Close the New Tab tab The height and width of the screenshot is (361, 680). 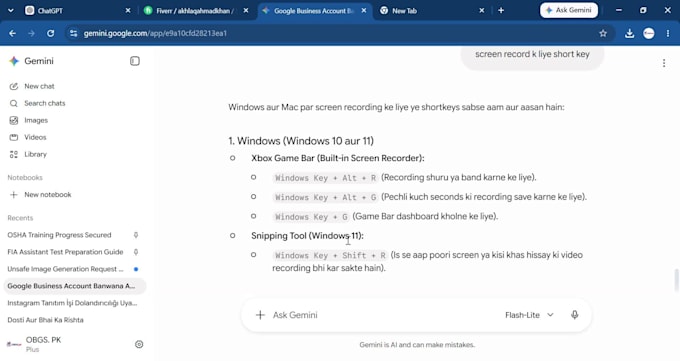pos(481,10)
